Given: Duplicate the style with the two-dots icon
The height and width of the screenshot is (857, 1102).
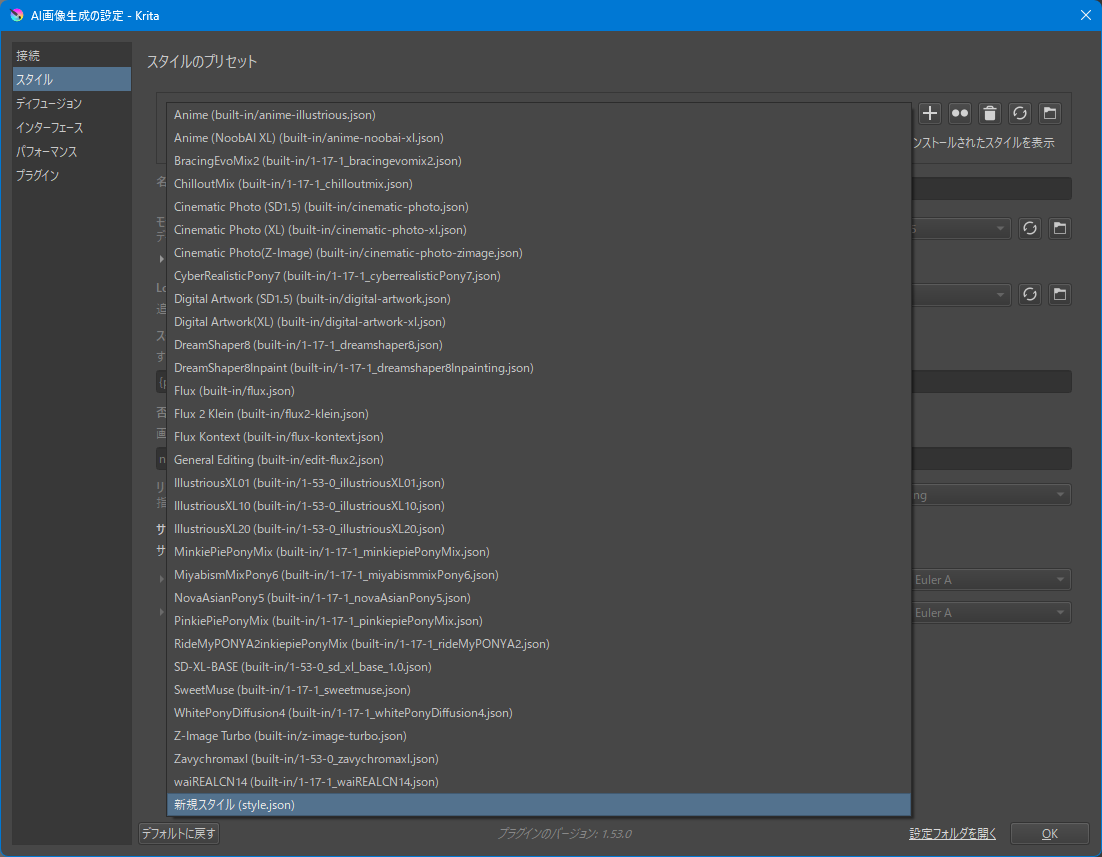Looking at the screenshot, I should [x=960, y=113].
